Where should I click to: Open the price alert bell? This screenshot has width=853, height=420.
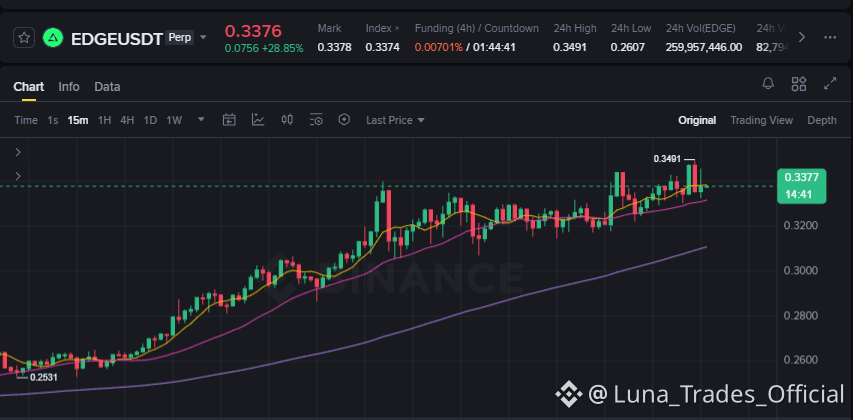768,83
